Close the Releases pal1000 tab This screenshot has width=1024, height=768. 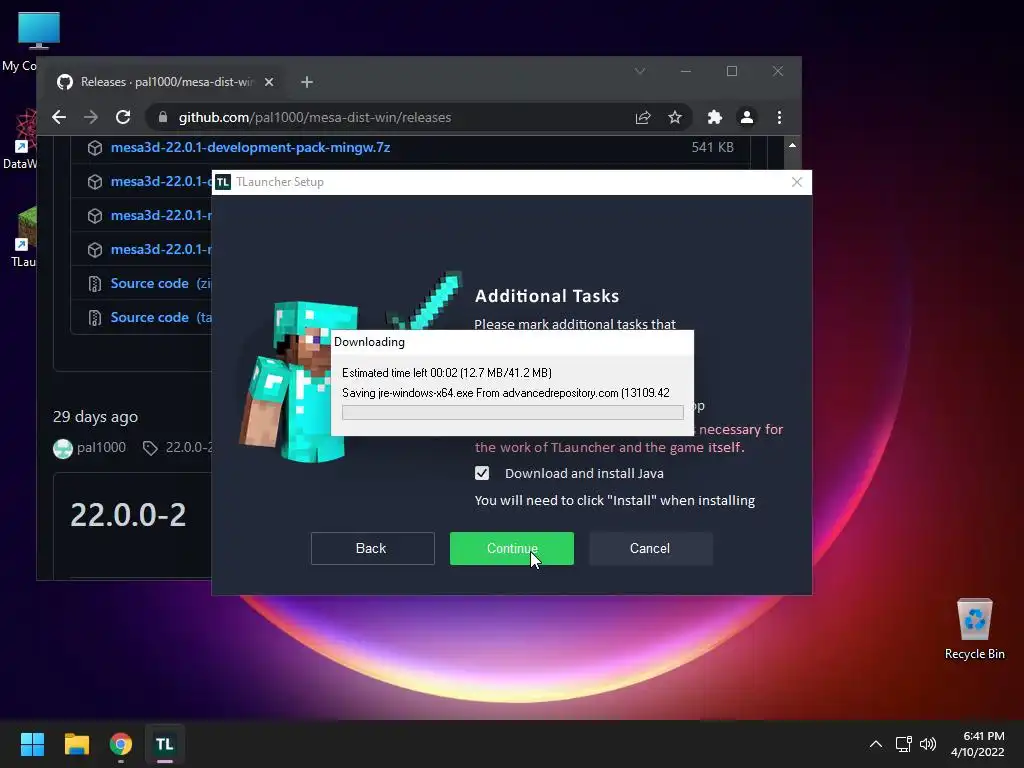[x=269, y=82]
